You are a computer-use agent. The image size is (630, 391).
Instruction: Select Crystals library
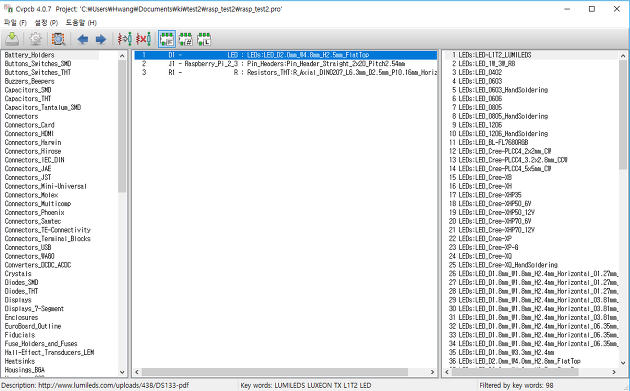coord(18,274)
